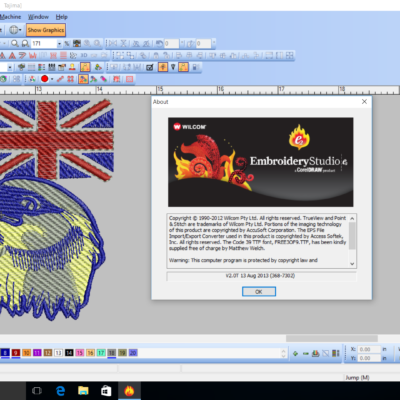Click the color wheel icon
This screenshot has height=400, width=400.
(32, 79)
